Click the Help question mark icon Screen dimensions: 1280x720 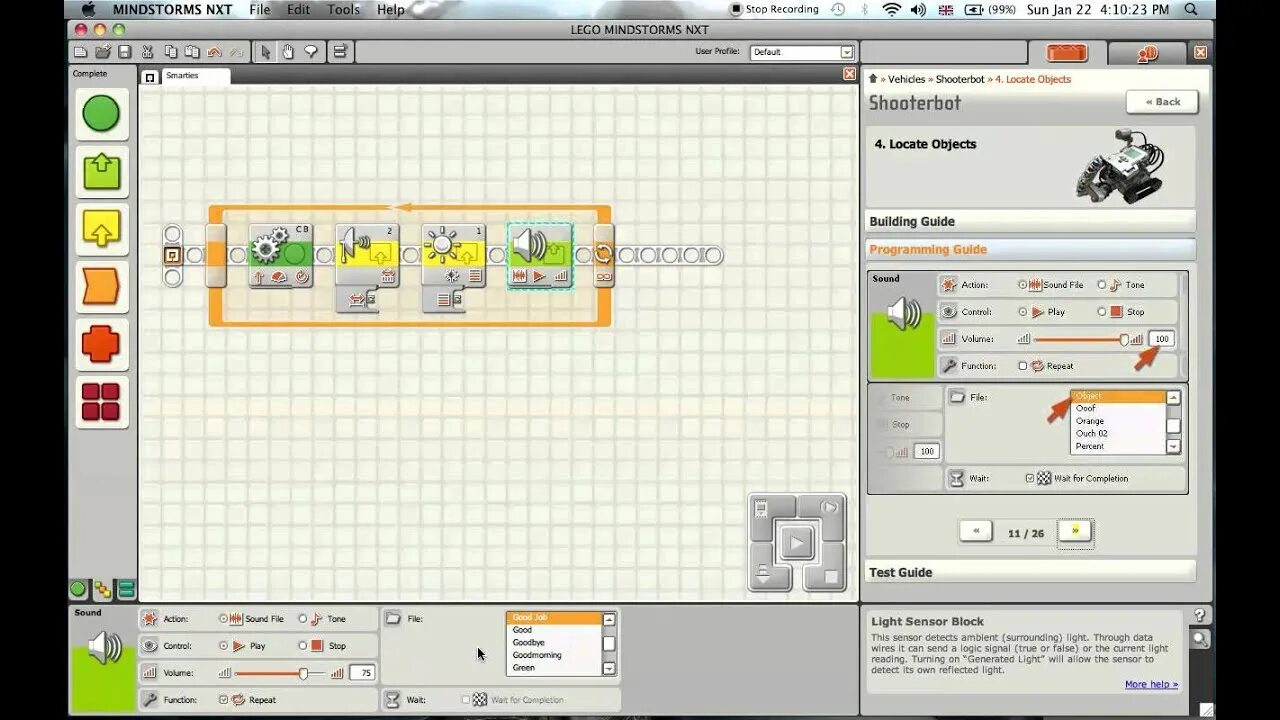(x=1199, y=616)
